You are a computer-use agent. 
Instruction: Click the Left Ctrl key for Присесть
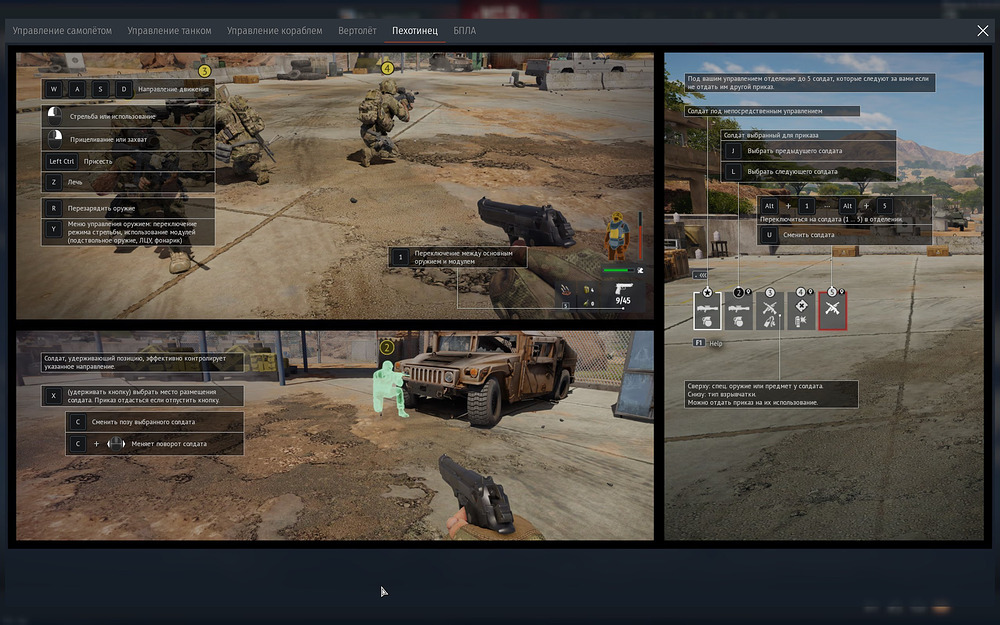click(x=62, y=161)
